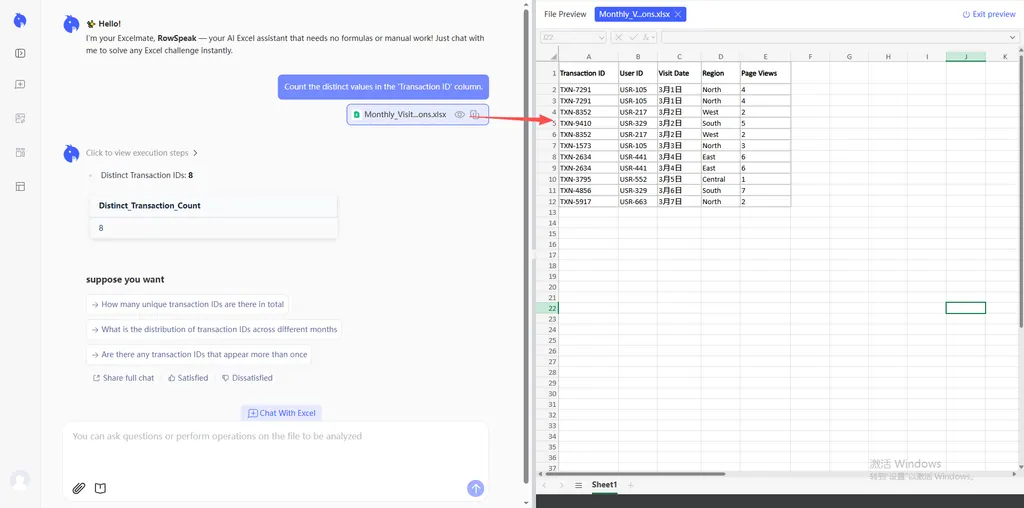The height and width of the screenshot is (508, 1024).
Task: Click the send arrow button
Action: coord(476,488)
